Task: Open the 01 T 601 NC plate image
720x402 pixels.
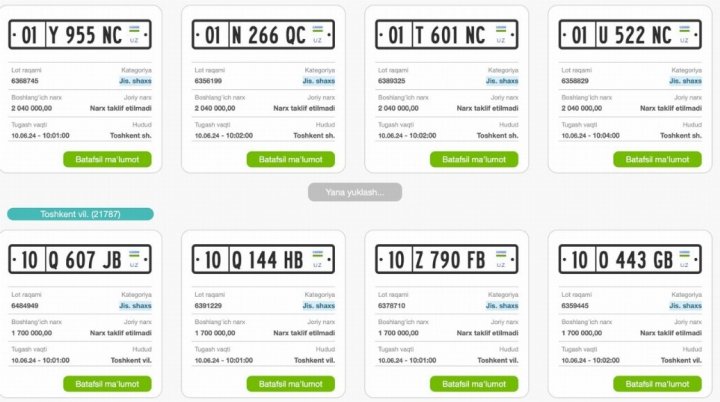Action: [x=446, y=36]
